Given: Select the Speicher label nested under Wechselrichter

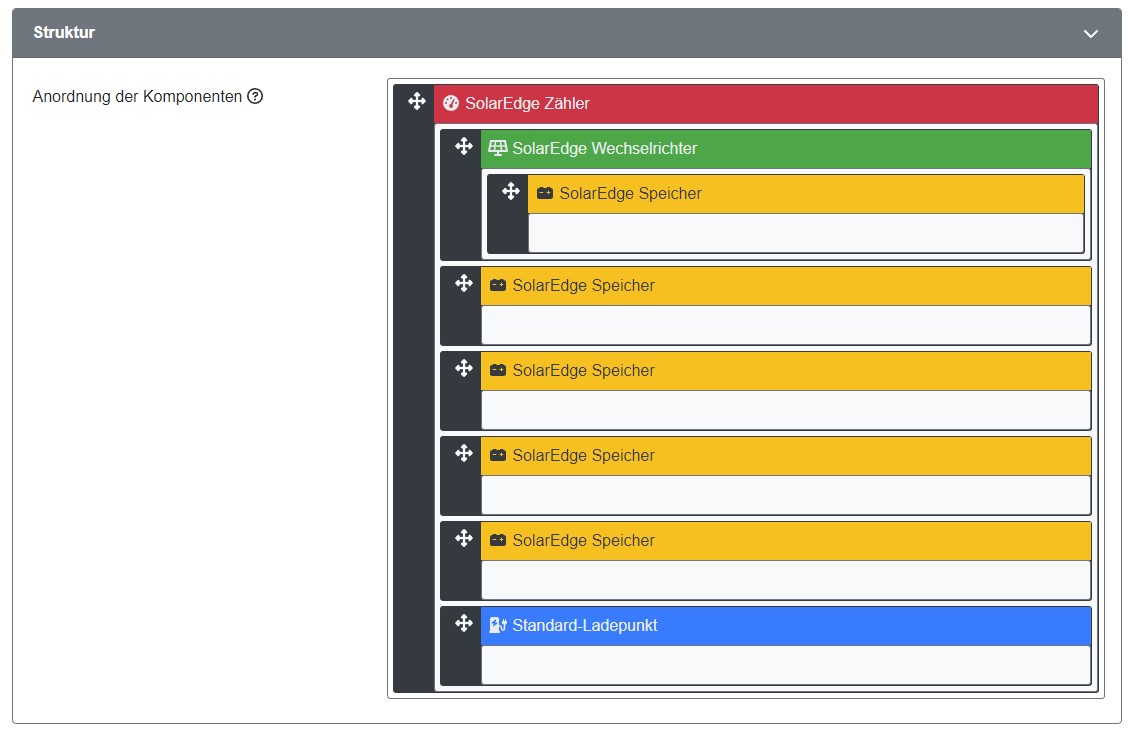Looking at the screenshot, I should click(630, 193).
